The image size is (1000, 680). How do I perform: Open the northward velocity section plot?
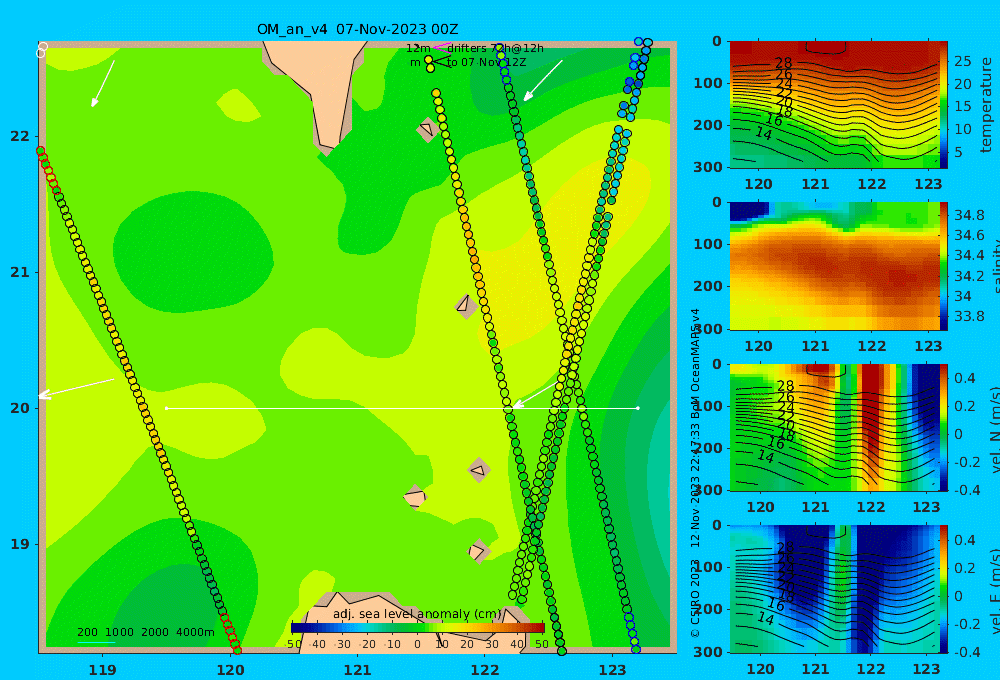click(x=834, y=427)
